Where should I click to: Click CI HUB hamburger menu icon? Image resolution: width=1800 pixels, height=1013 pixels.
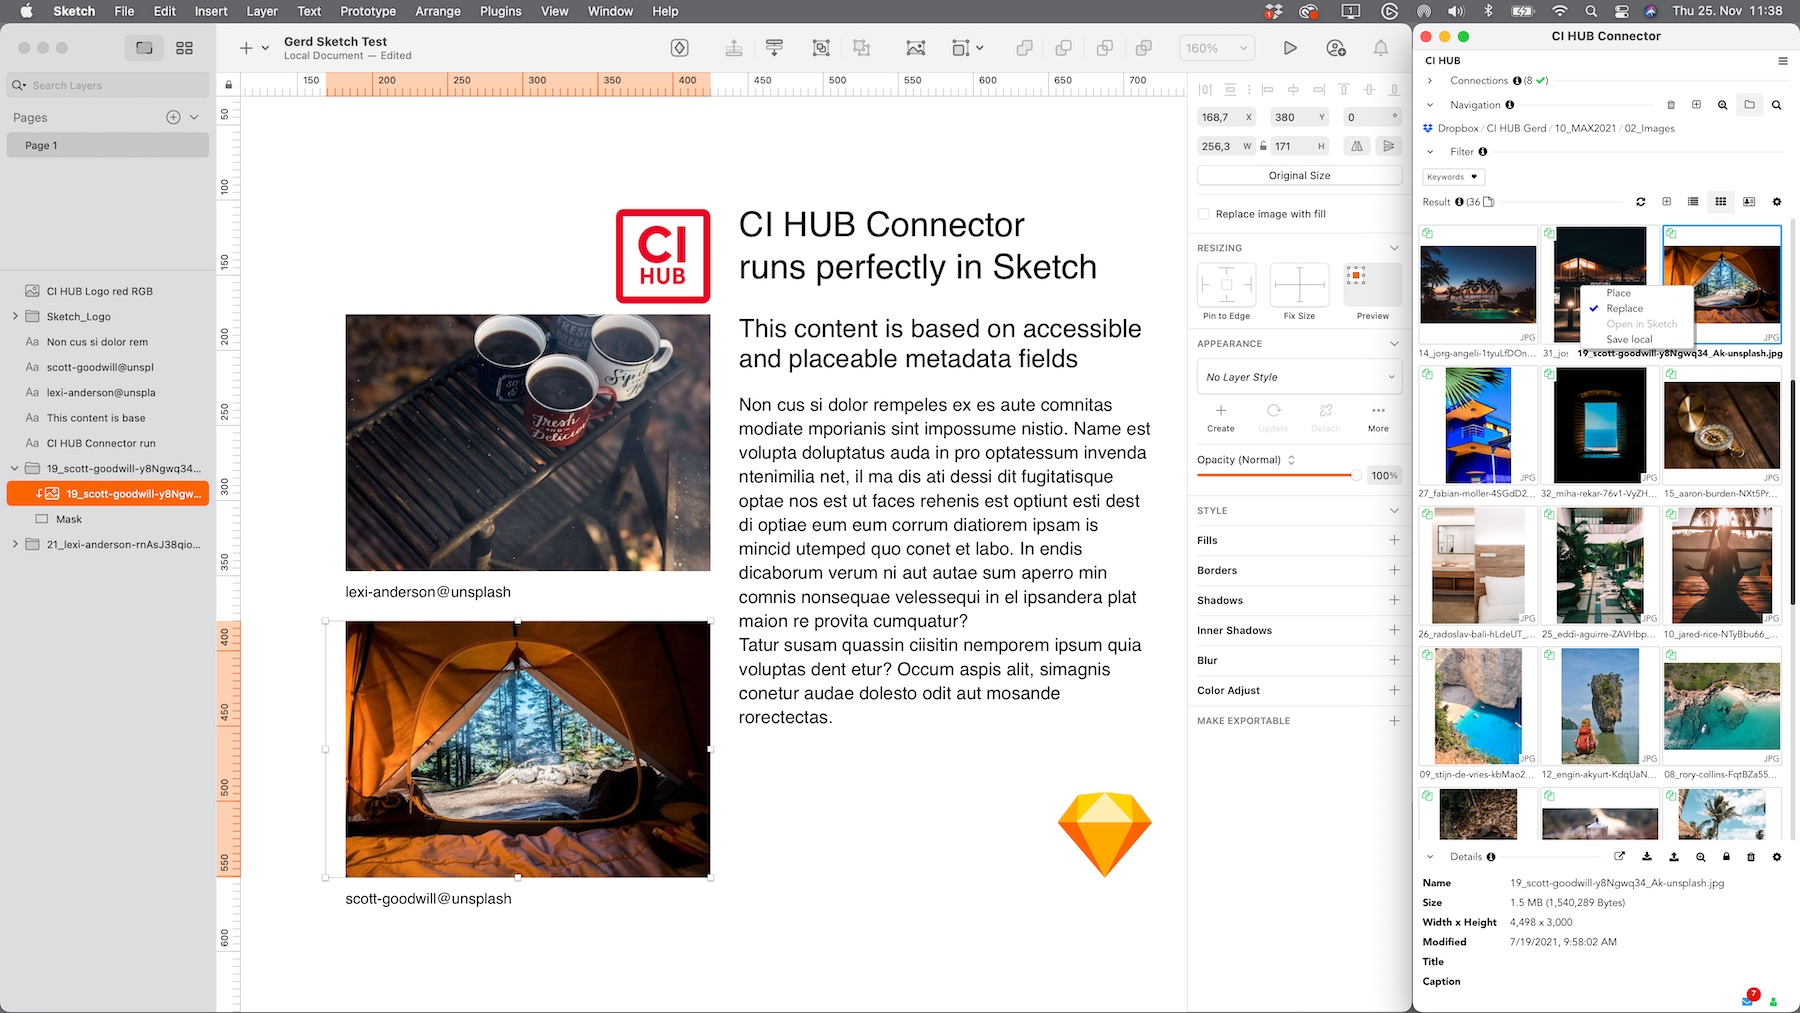click(1782, 61)
